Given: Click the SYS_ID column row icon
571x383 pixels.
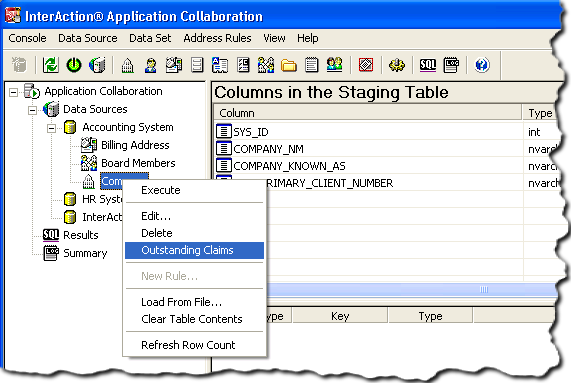Looking at the screenshot, I should coord(224,131).
